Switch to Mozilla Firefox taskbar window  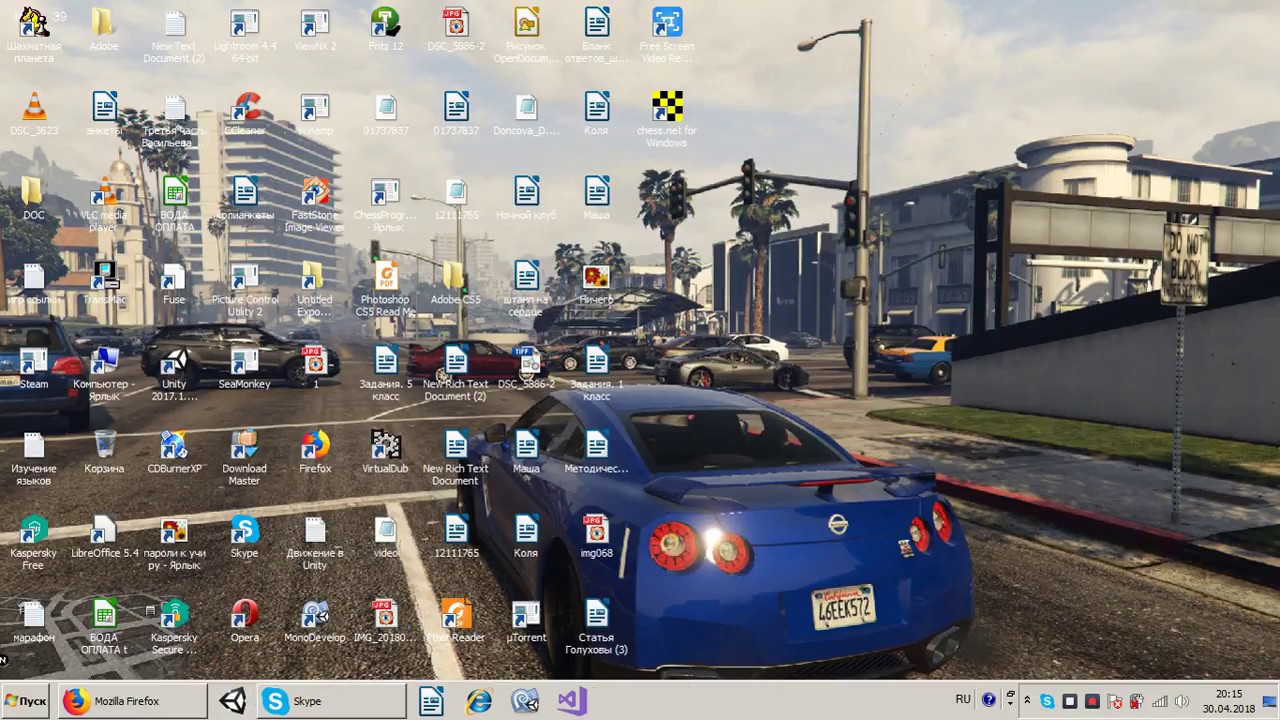coord(133,701)
